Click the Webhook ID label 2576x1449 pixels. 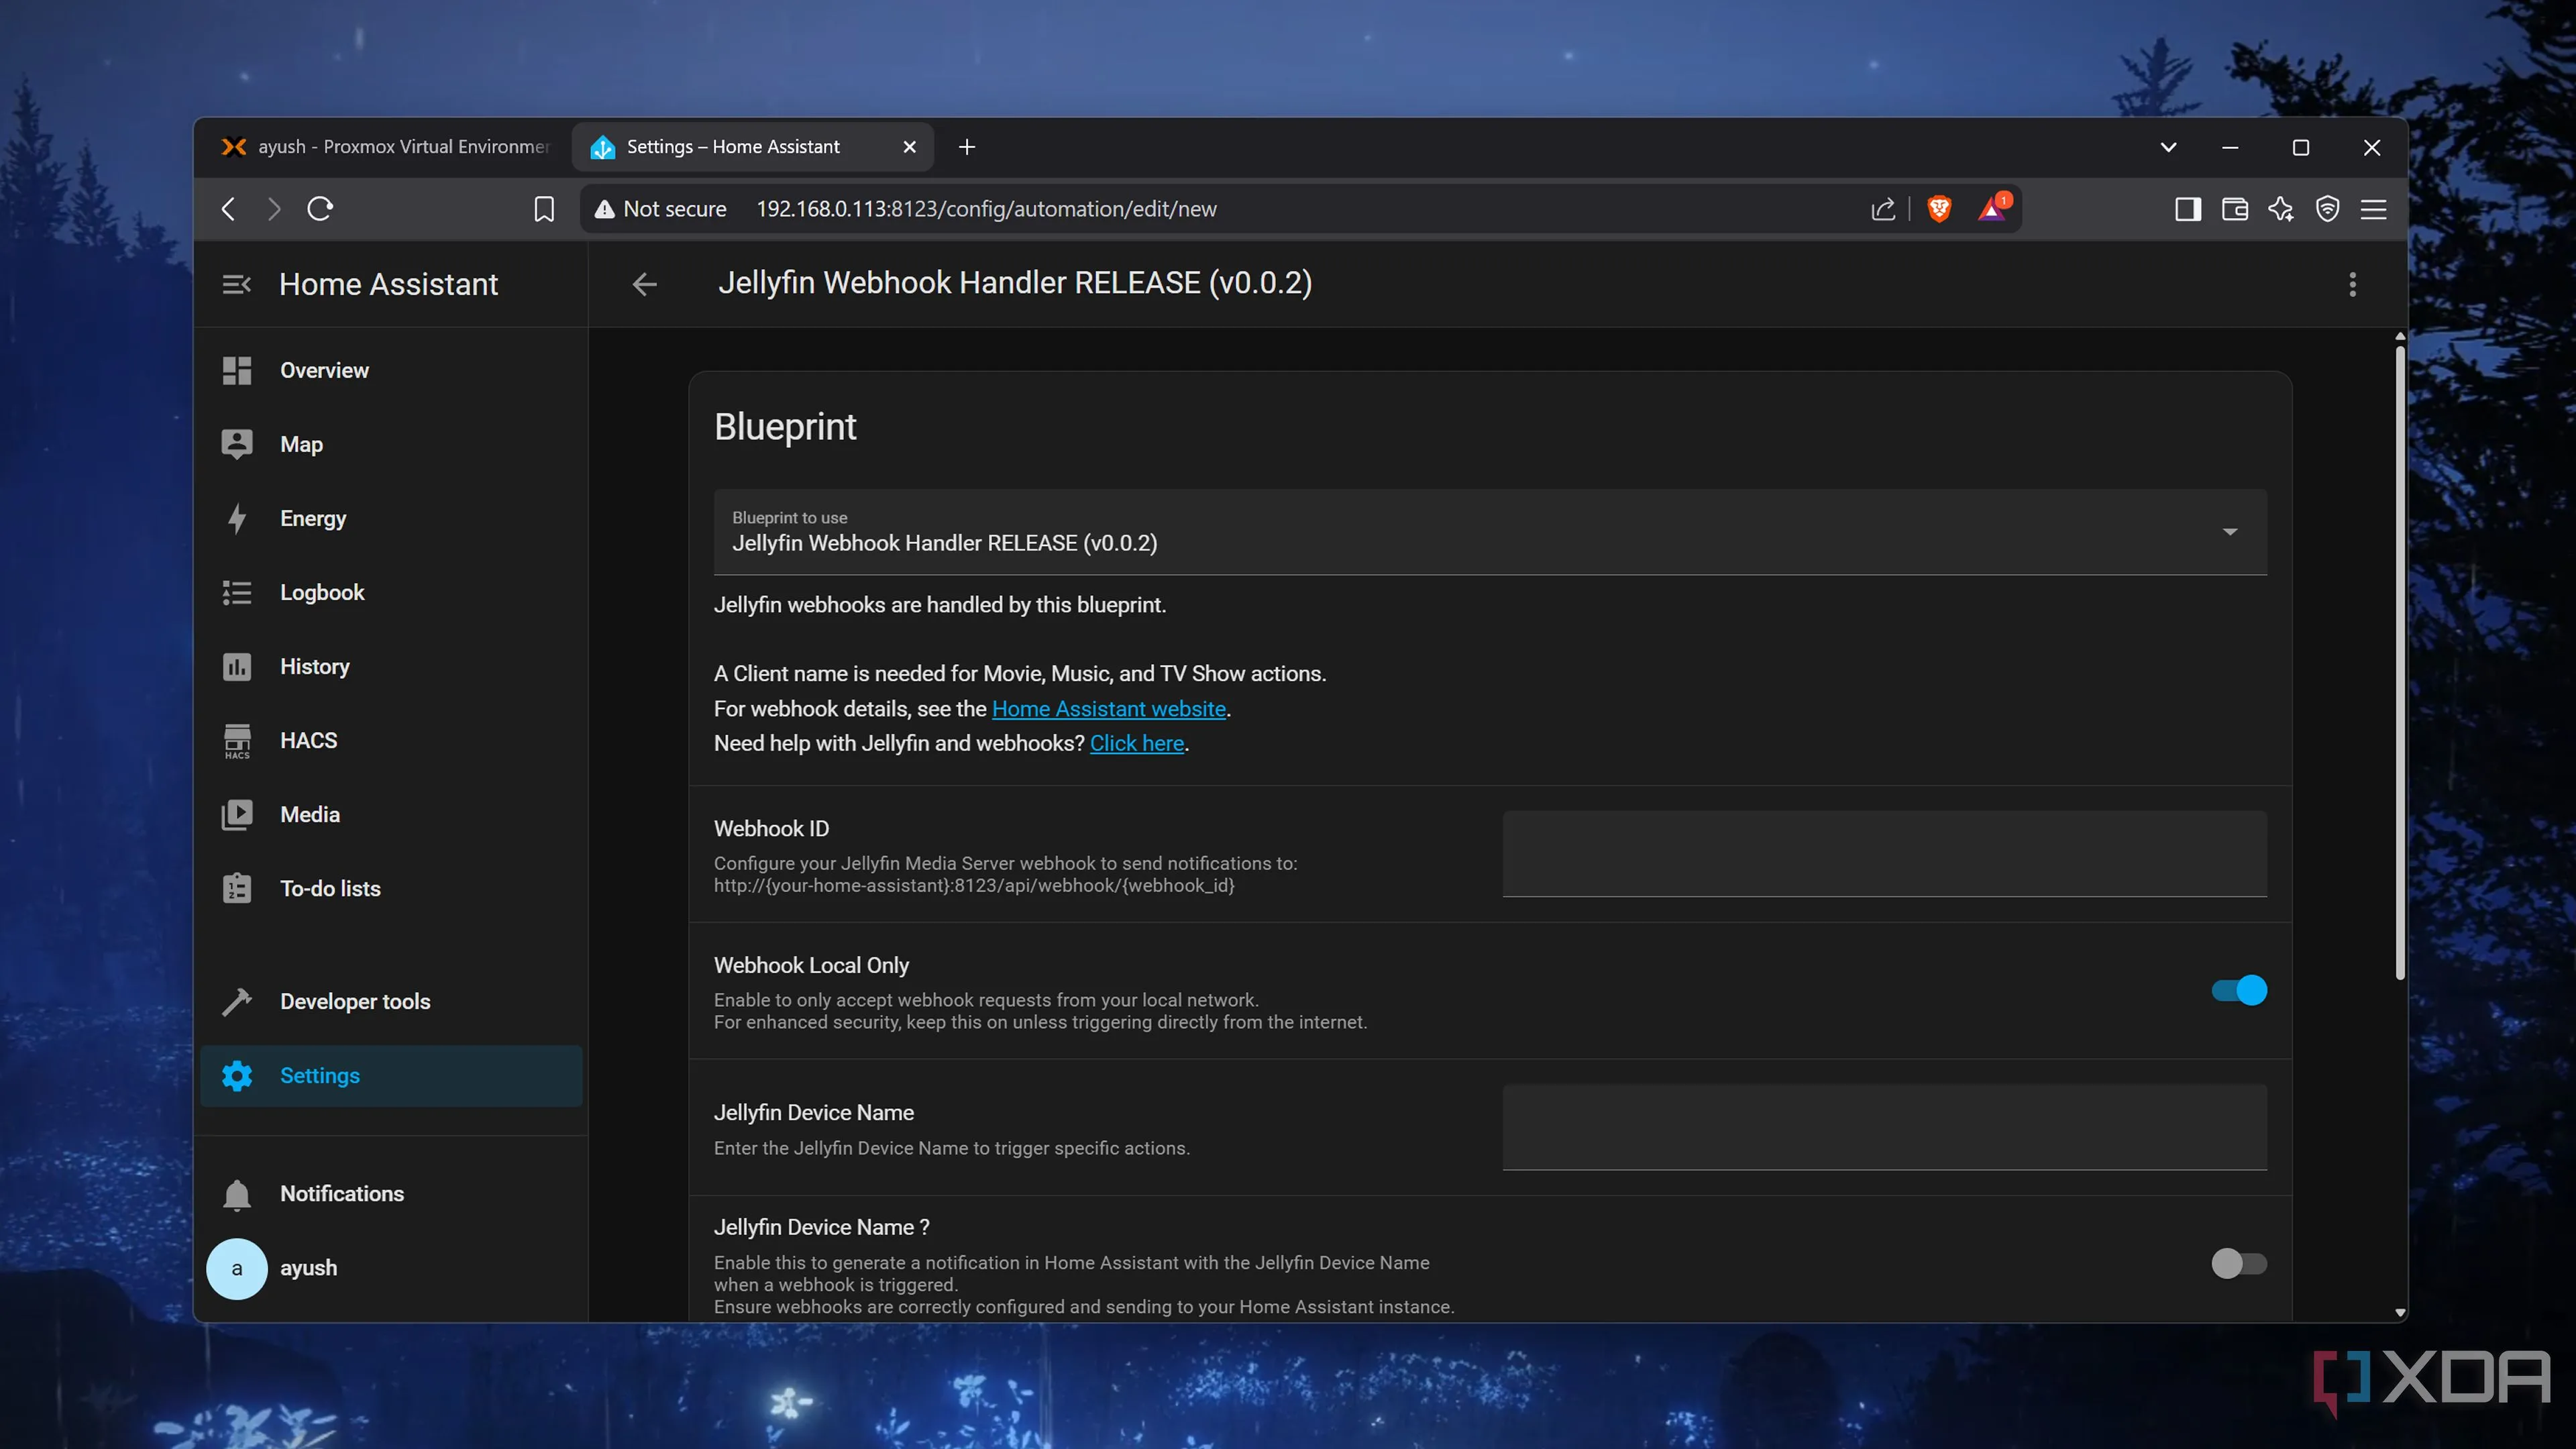(771, 829)
